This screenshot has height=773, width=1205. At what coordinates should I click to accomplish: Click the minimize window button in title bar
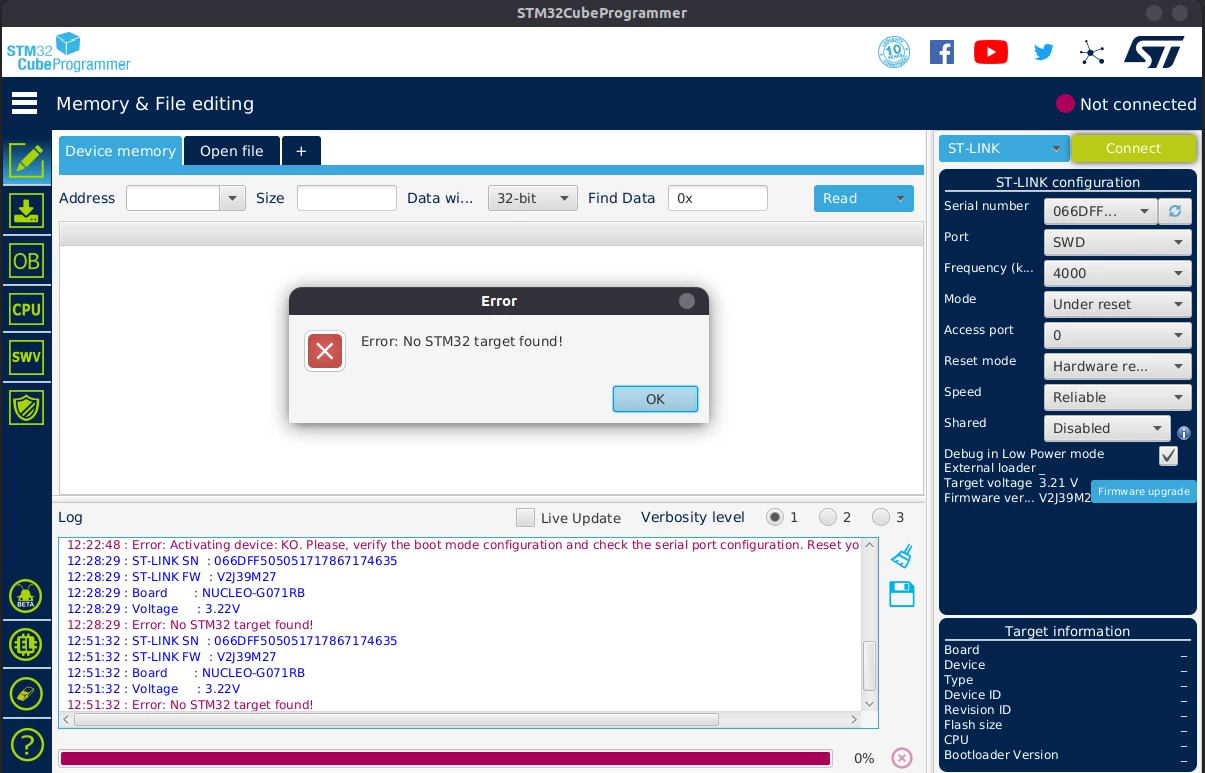(1155, 13)
